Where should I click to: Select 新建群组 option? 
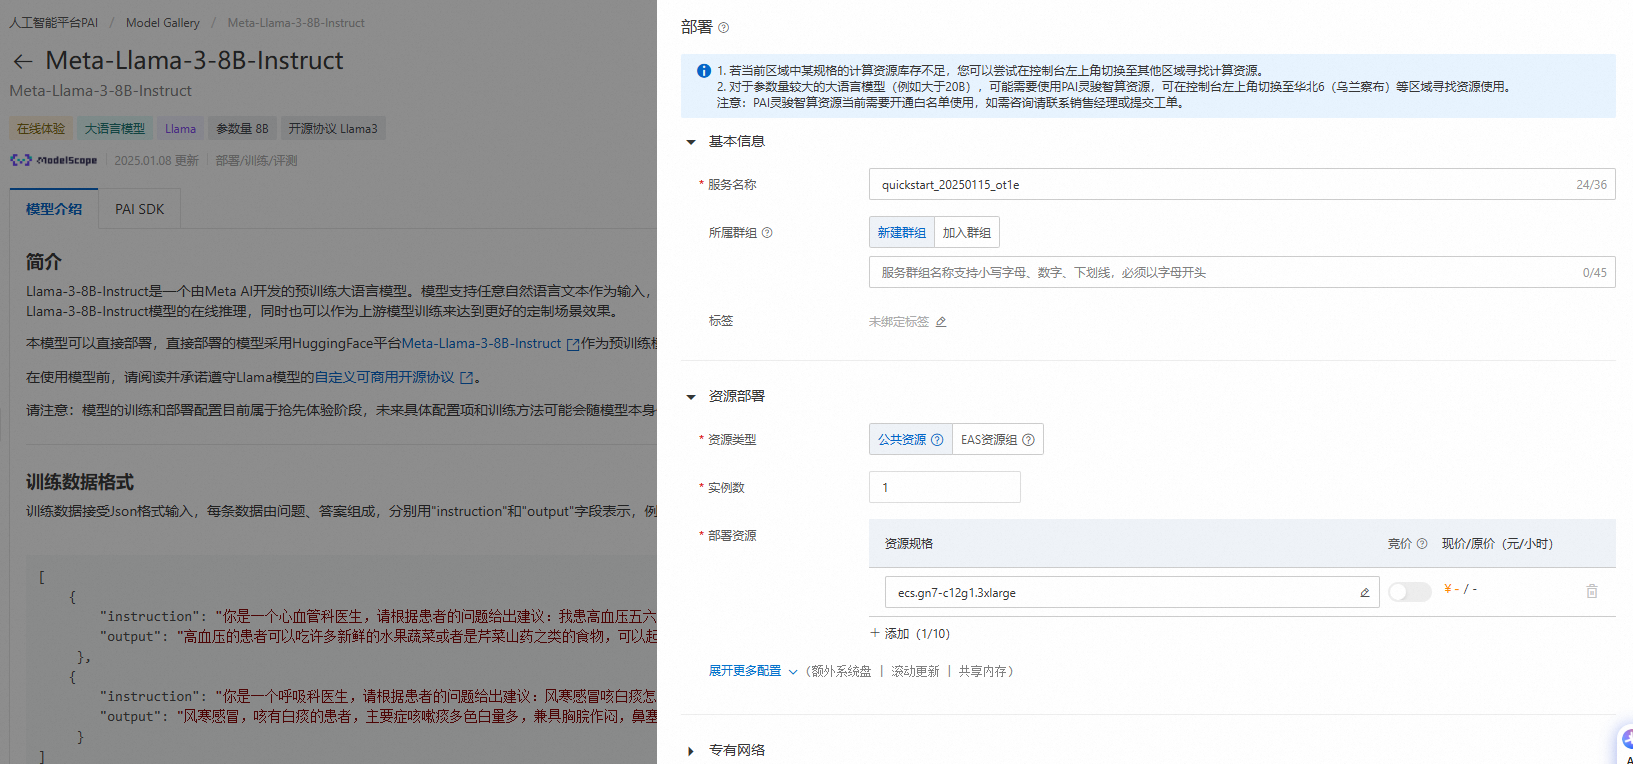coord(902,232)
